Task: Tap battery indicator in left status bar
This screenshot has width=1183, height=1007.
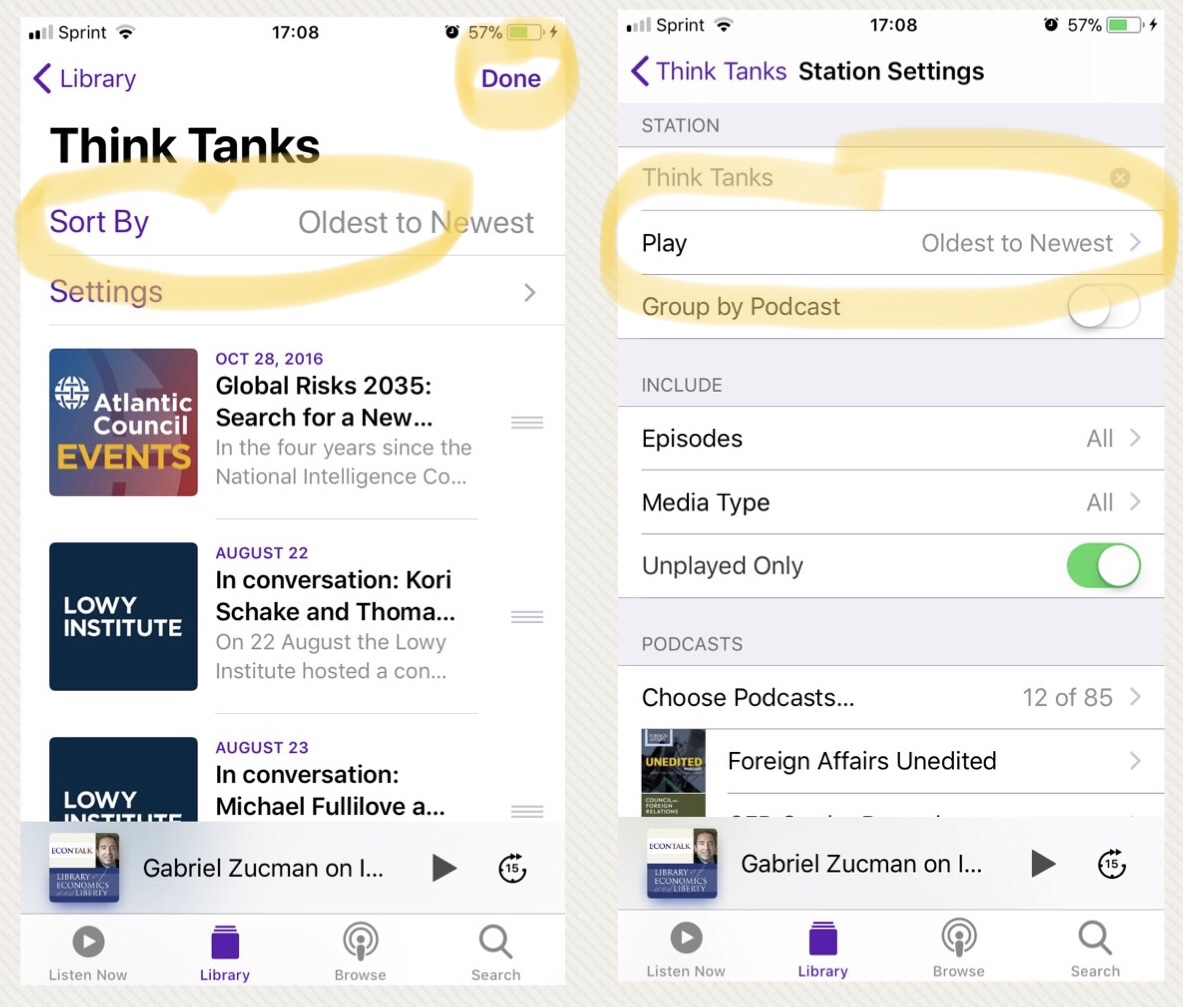Action: pos(527,32)
